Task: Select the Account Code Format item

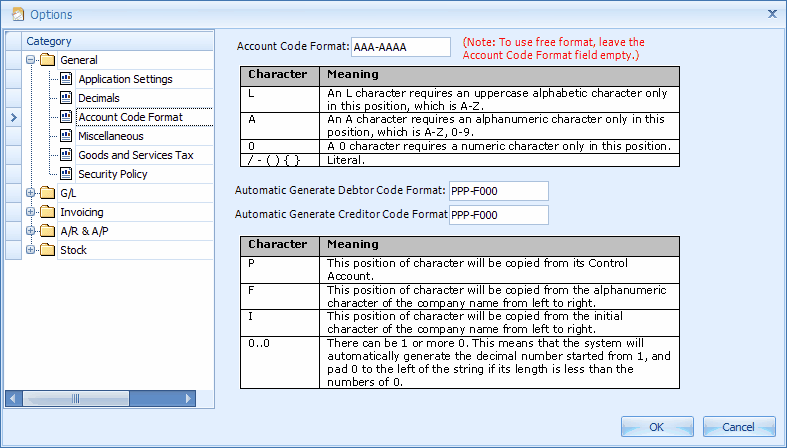Action: 130,117
